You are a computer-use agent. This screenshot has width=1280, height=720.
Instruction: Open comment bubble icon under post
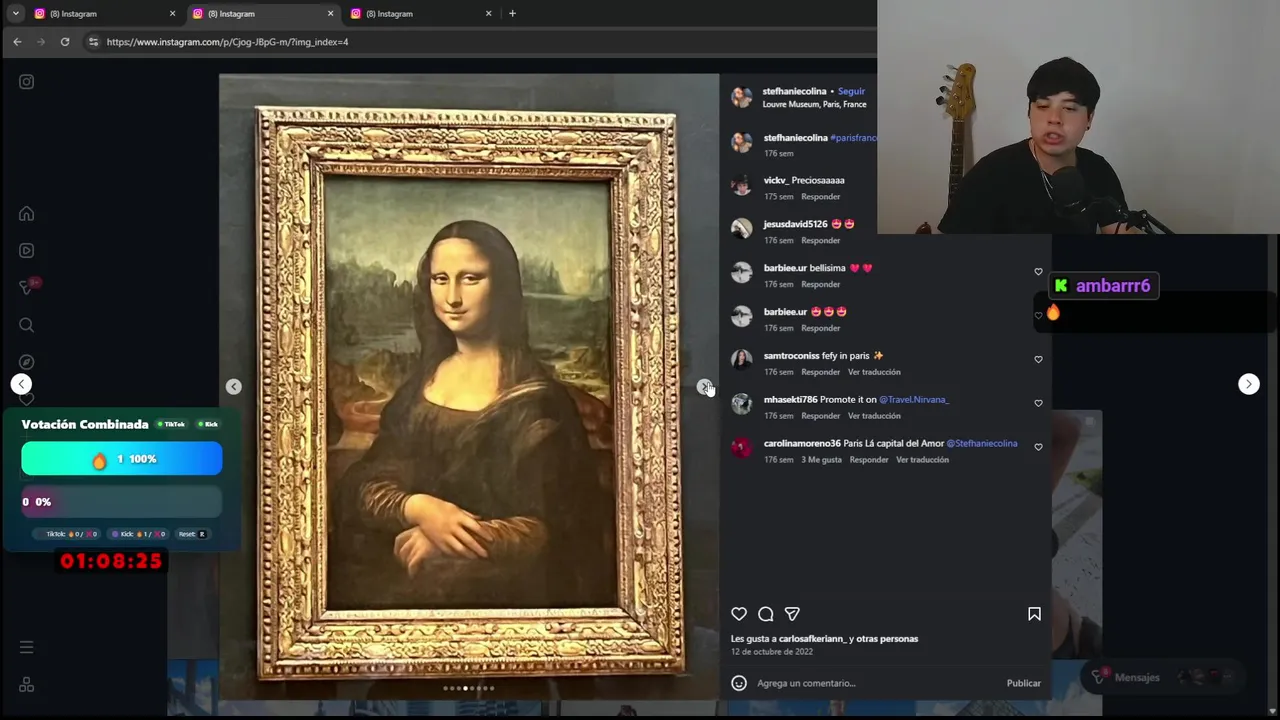(766, 614)
